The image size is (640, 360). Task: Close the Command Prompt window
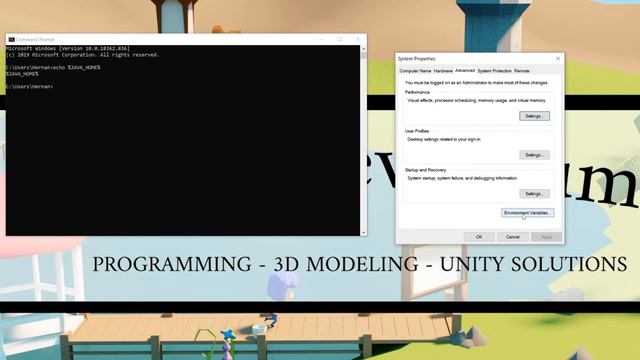(x=358, y=39)
